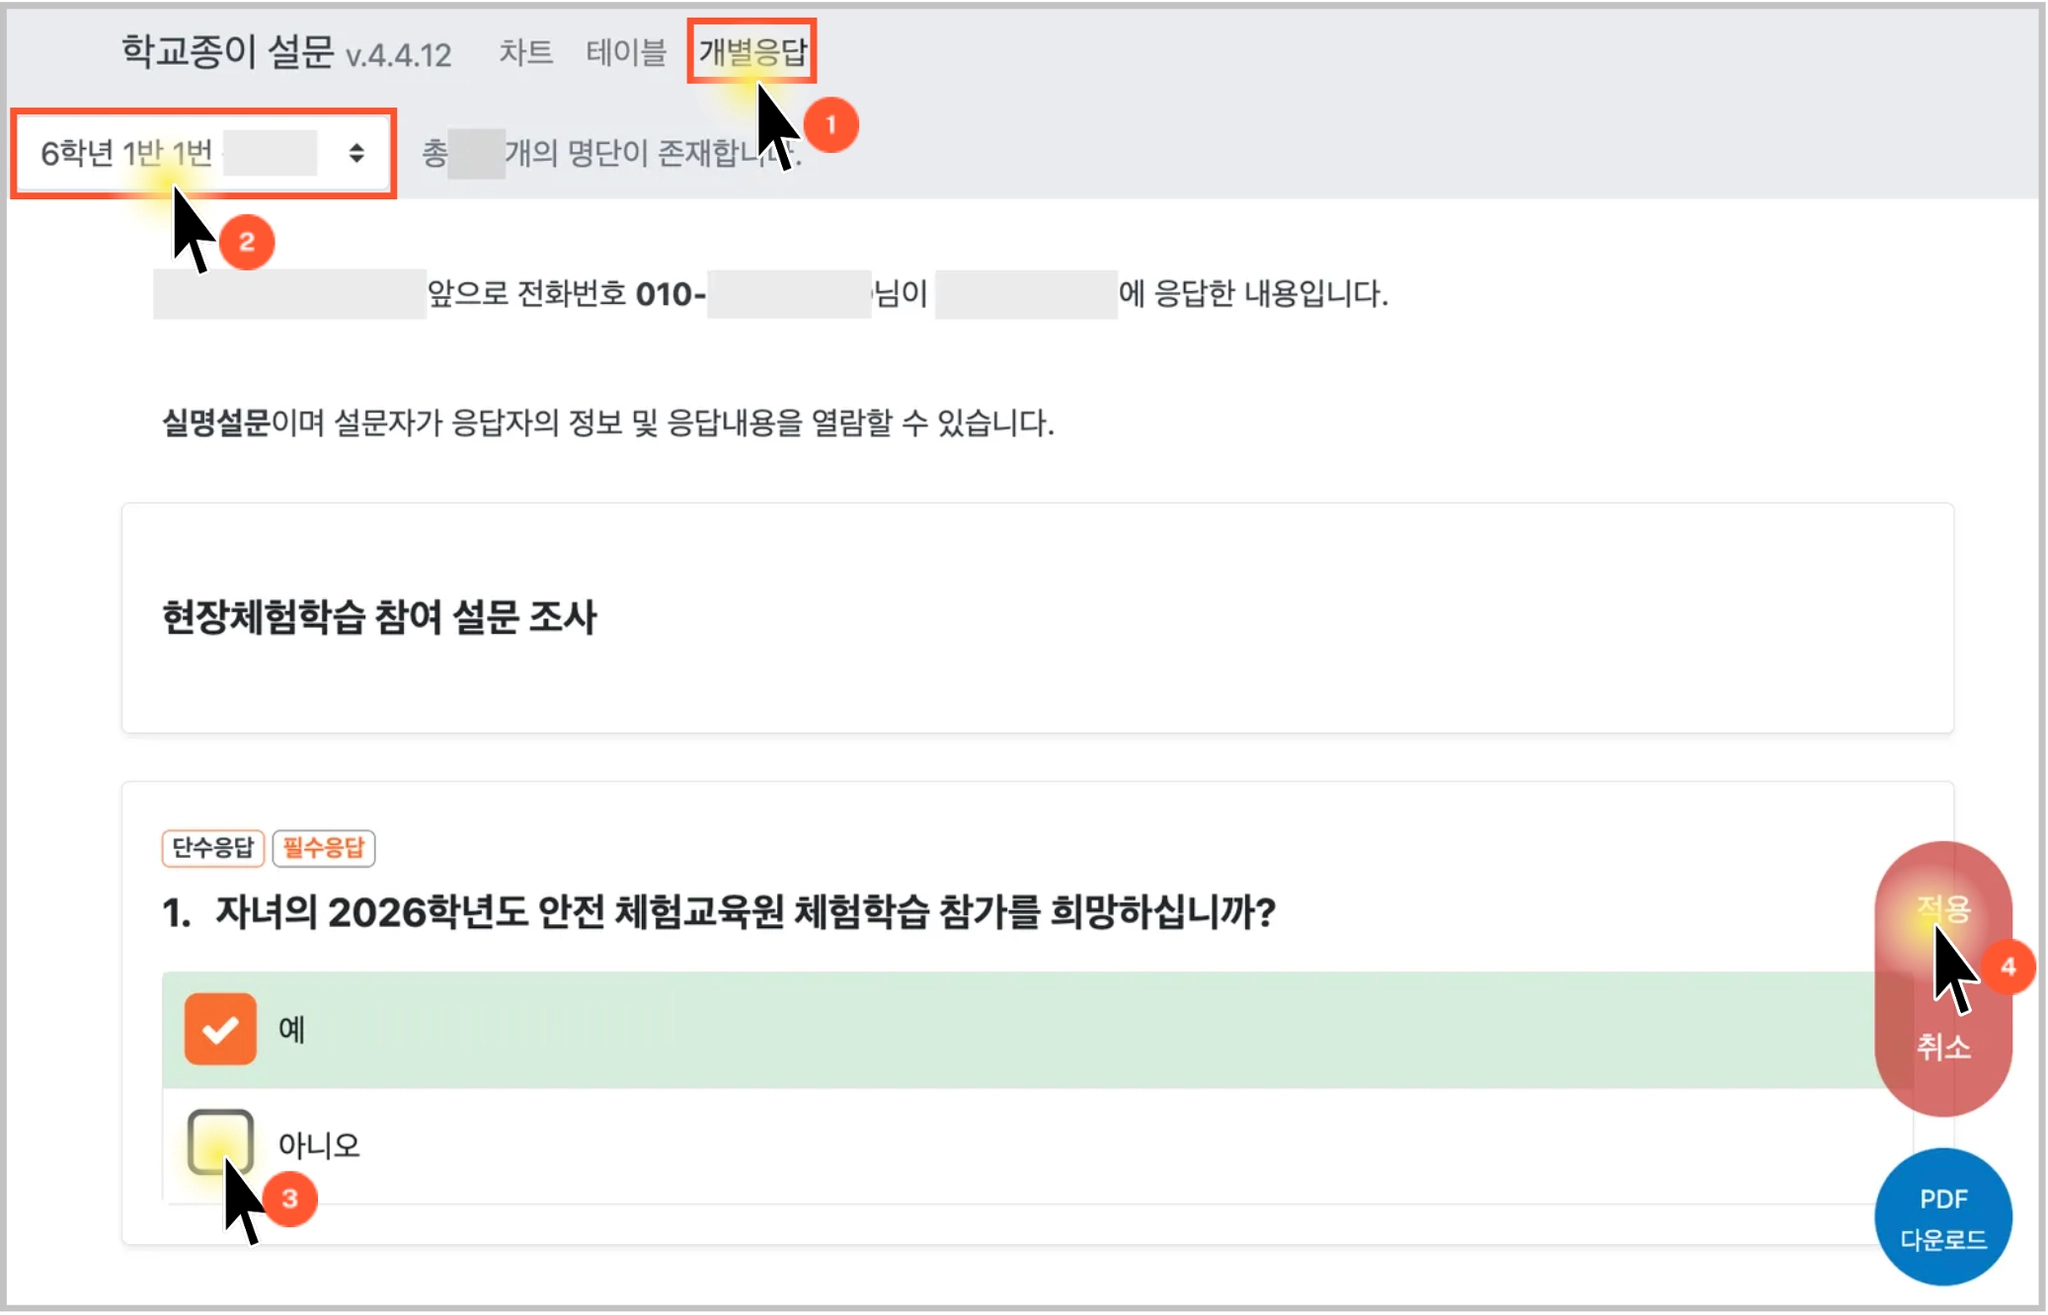The height and width of the screenshot is (1315, 2048).
Task: Click the red step marker numbered 2
Action: [x=246, y=242]
